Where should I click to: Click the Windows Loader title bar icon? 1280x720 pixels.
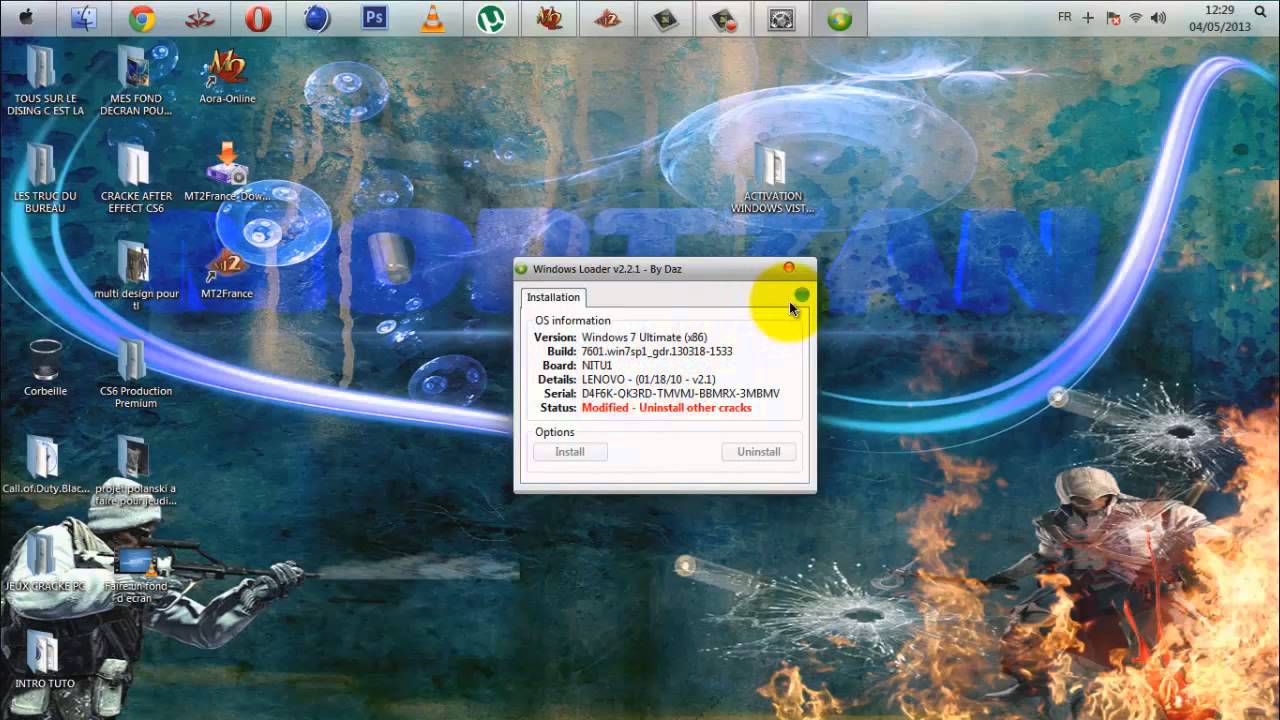point(521,269)
